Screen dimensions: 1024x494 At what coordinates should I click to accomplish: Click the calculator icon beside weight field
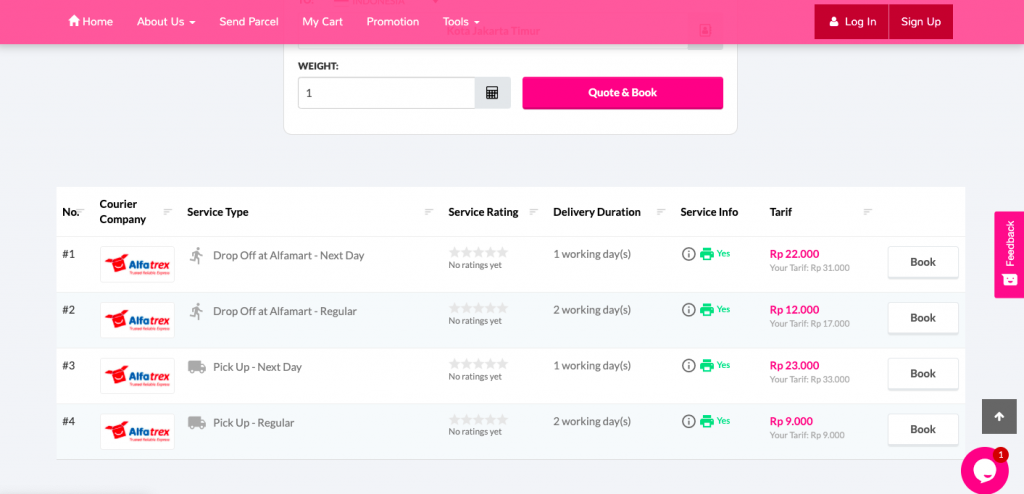(492, 93)
